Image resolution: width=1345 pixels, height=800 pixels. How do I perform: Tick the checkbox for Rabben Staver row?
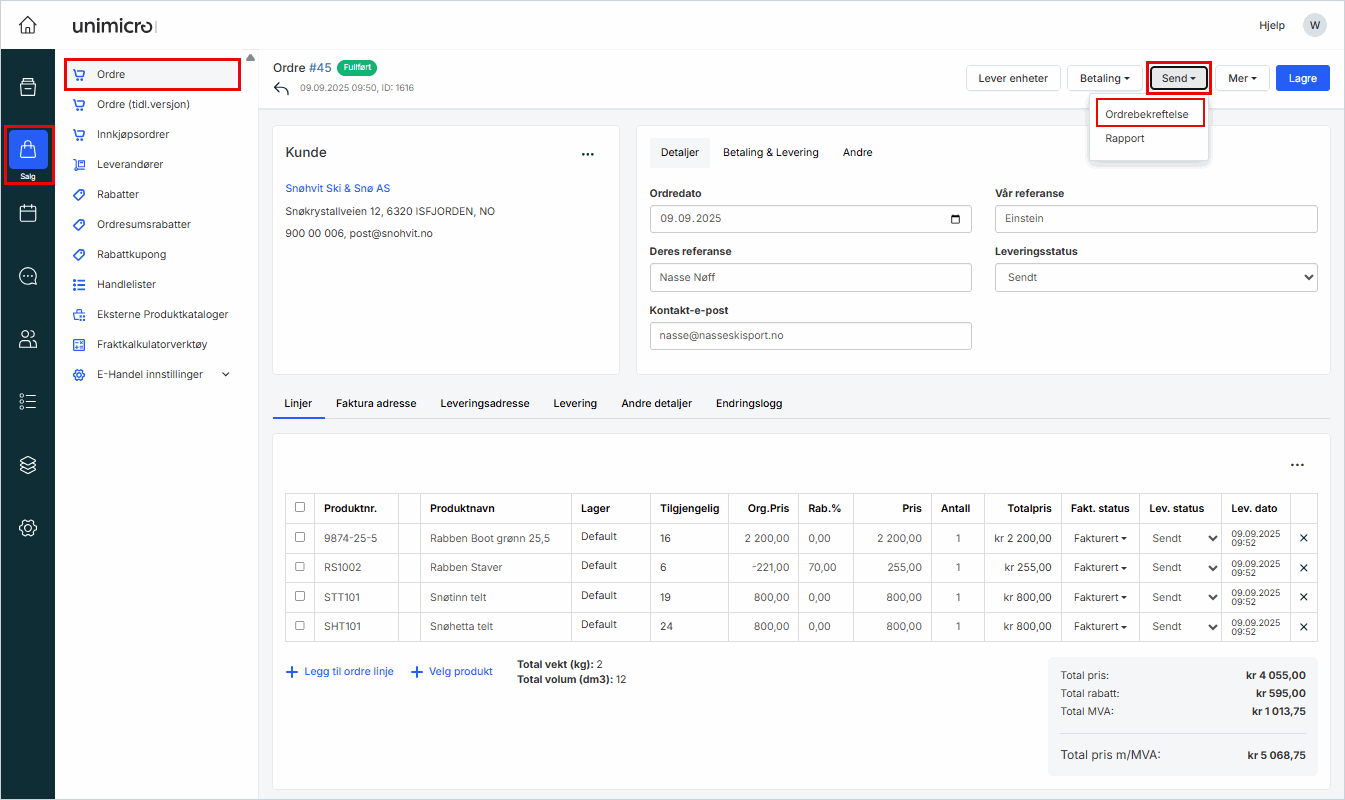coord(300,567)
